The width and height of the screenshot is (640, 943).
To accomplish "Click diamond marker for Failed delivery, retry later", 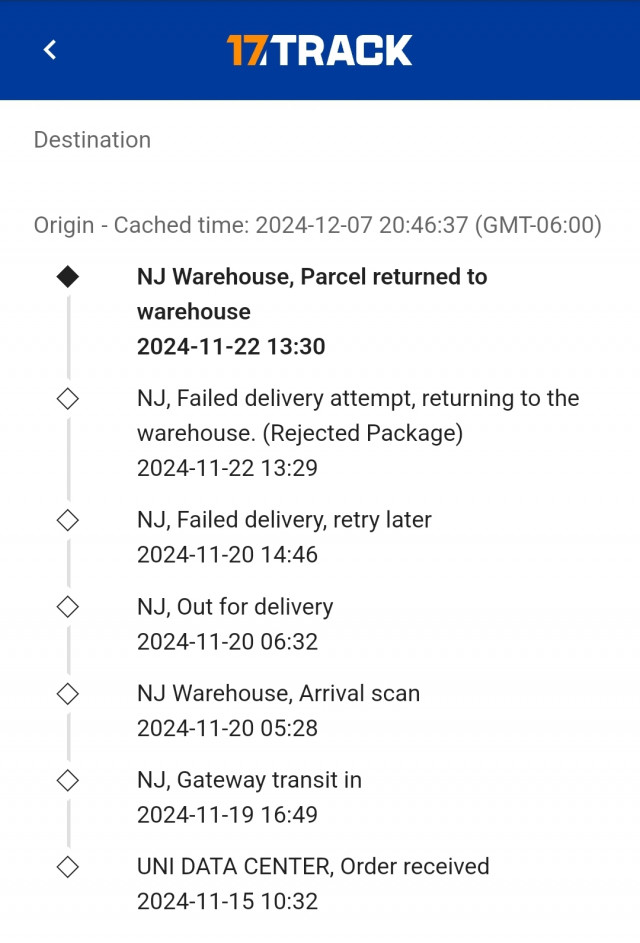I will (67, 520).
